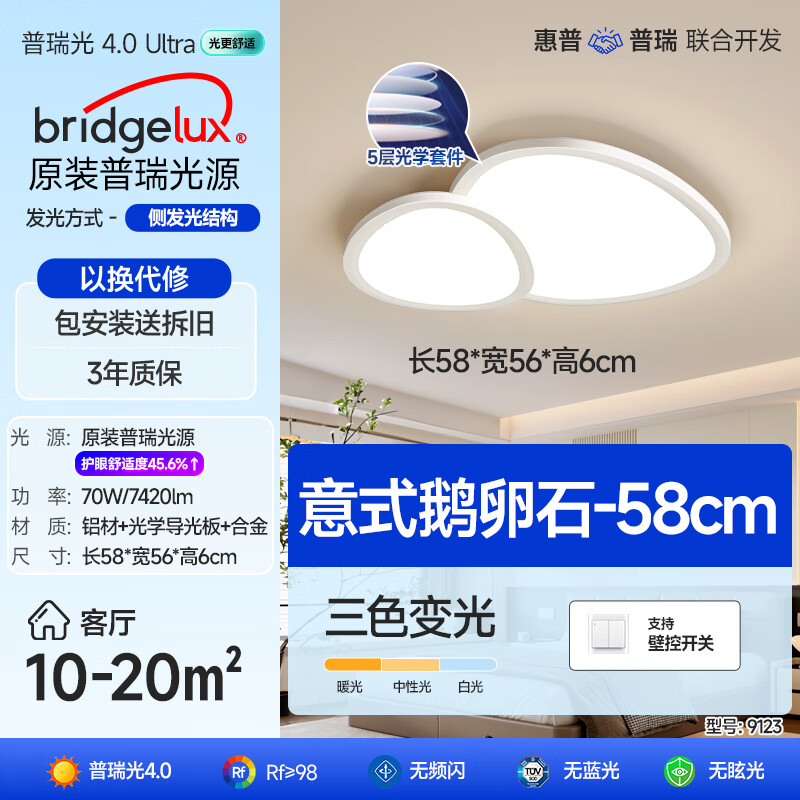Click the colorful Rf ring icon
Screen dimensions: 800x800
point(239,771)
